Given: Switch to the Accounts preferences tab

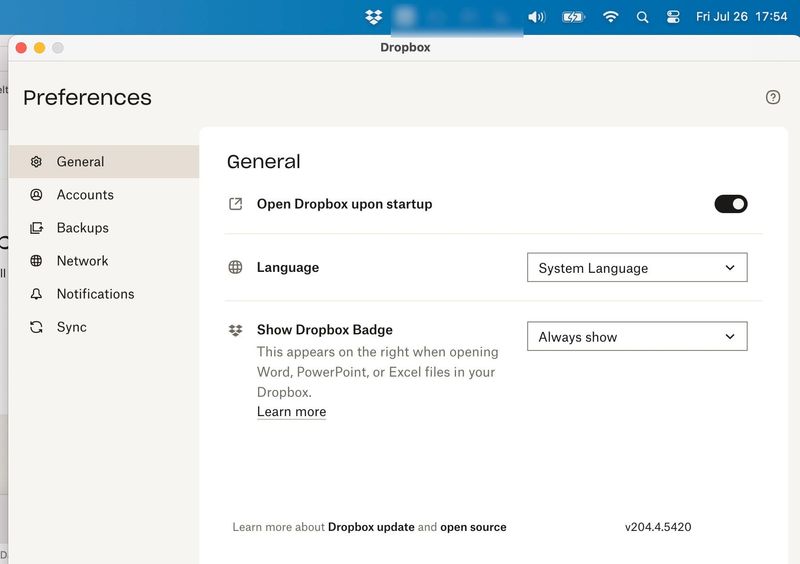Looking at the screenshot, I should [x=85, y=195].
